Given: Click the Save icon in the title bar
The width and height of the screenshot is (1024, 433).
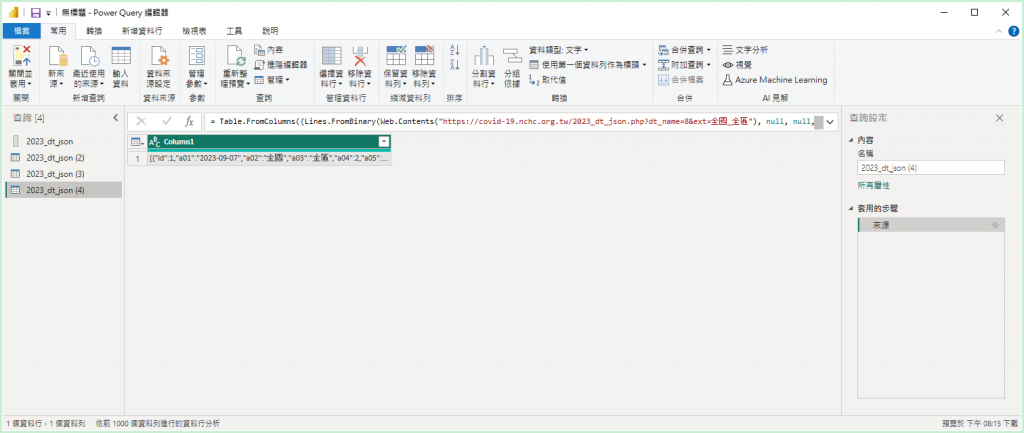Looking at the screenshot, I should tap(35, 12).
